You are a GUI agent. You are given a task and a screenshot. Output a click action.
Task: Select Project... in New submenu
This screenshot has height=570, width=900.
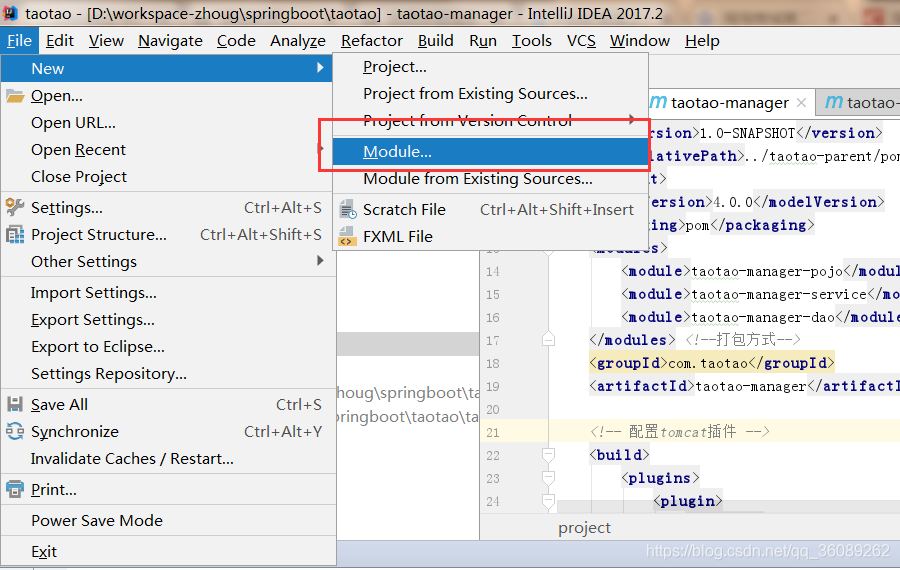point(490,67)
